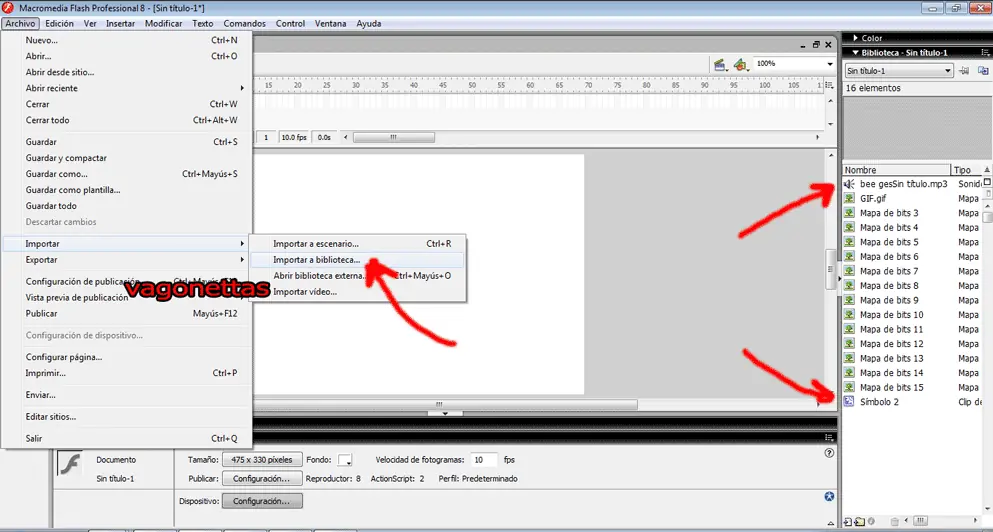Select Guardar como from Archivo menu
Image resolution: width=993 pixels, height=532 pixels.
click(127, 174)
